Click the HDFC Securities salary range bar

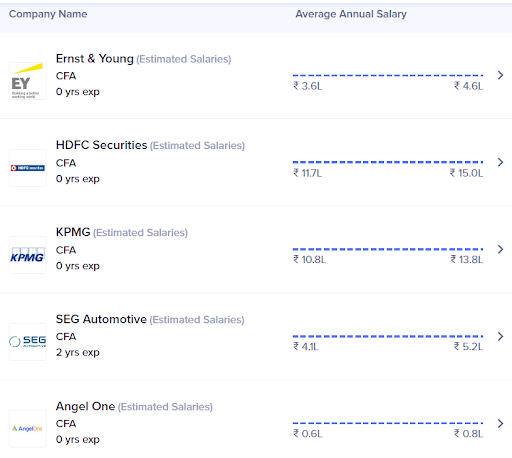388,162
